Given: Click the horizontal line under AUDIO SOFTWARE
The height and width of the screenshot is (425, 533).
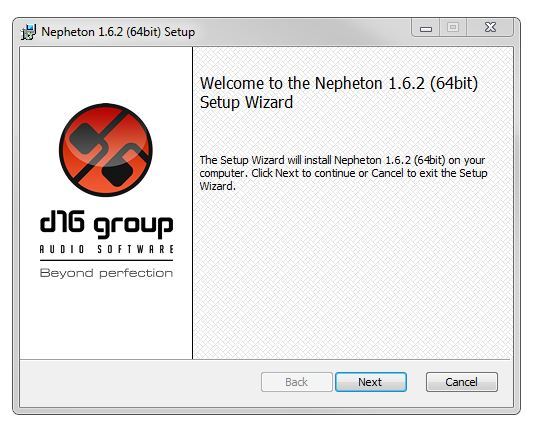Looking at the screenshot, I should coord(106,260).
